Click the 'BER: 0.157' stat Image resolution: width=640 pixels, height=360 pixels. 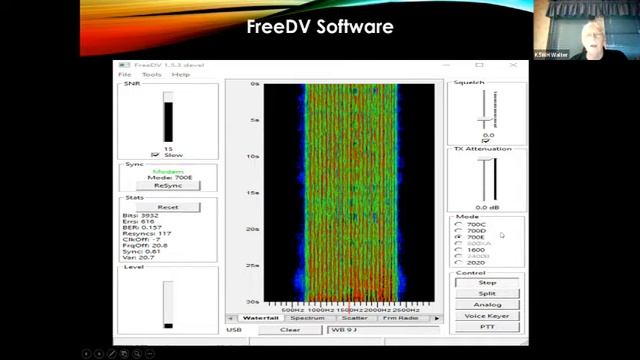[142, 227]
